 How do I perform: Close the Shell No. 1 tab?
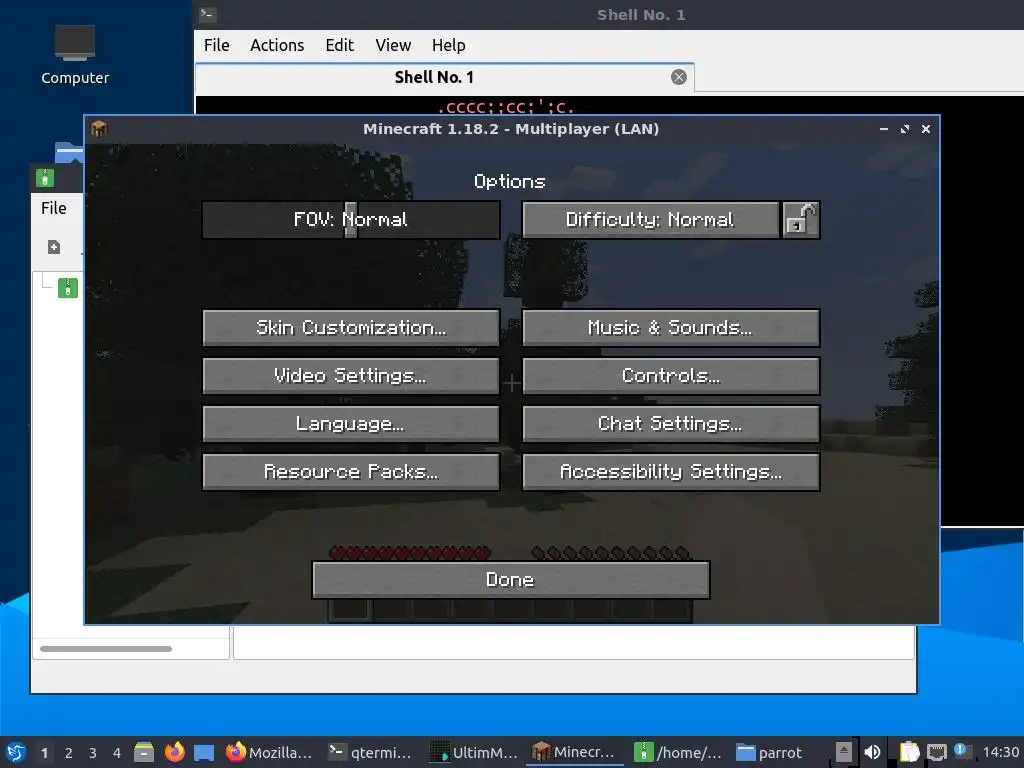679,77
